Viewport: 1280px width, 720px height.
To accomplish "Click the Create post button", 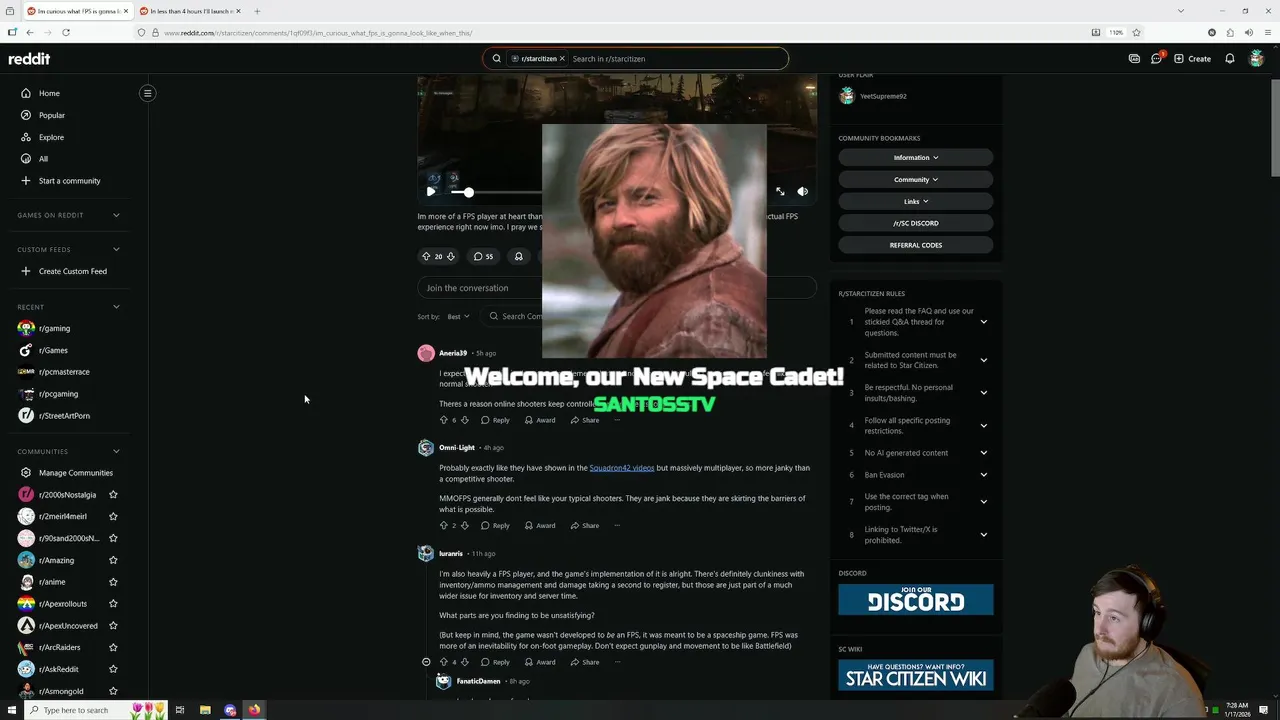I will 1192,59.
